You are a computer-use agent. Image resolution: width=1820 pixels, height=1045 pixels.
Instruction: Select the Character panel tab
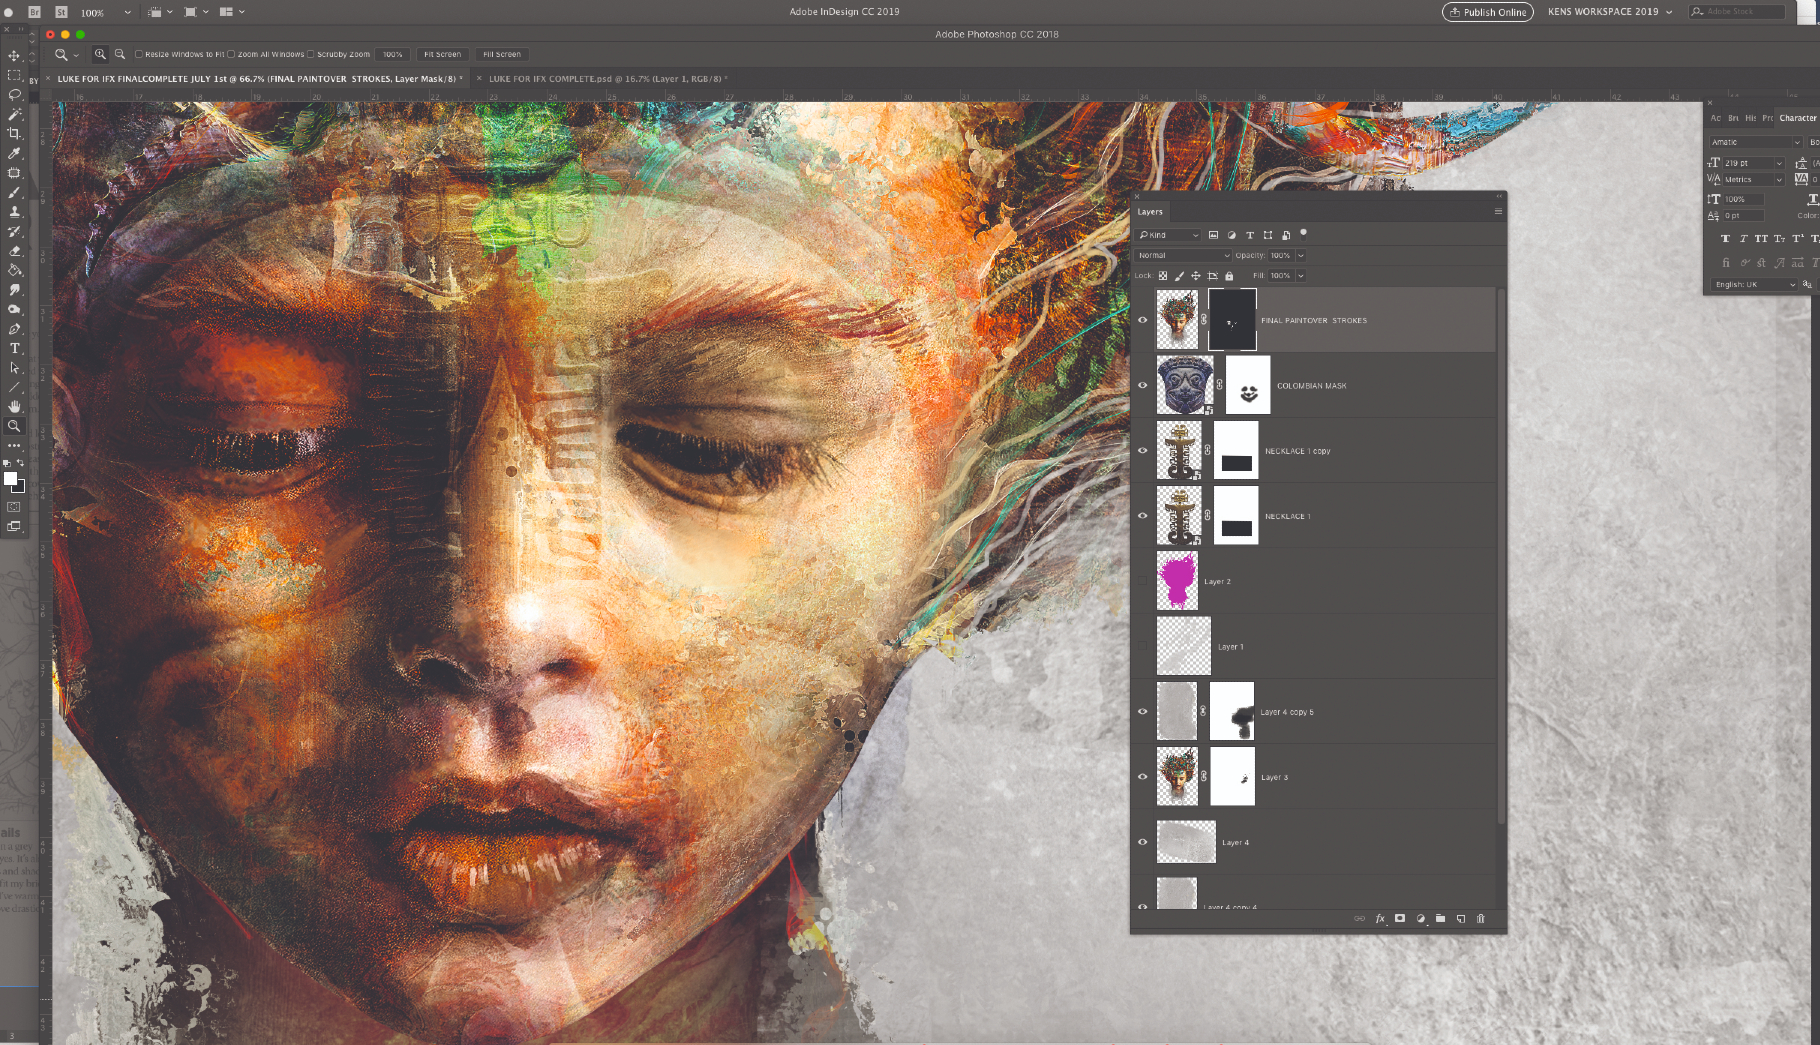tap(1797, 118)
